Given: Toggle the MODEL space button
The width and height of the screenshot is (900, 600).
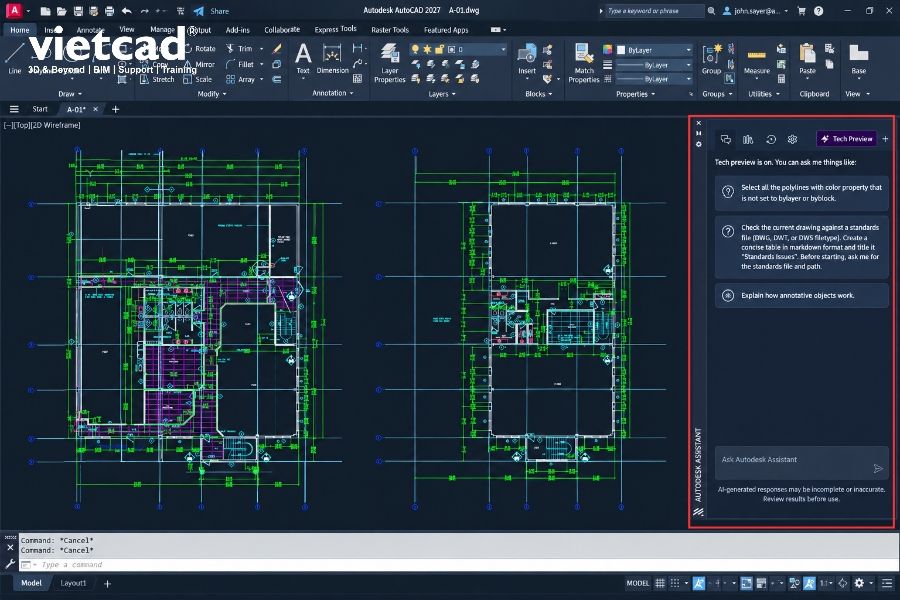Looking at the screenshot, I should click(x=638, y=583).
